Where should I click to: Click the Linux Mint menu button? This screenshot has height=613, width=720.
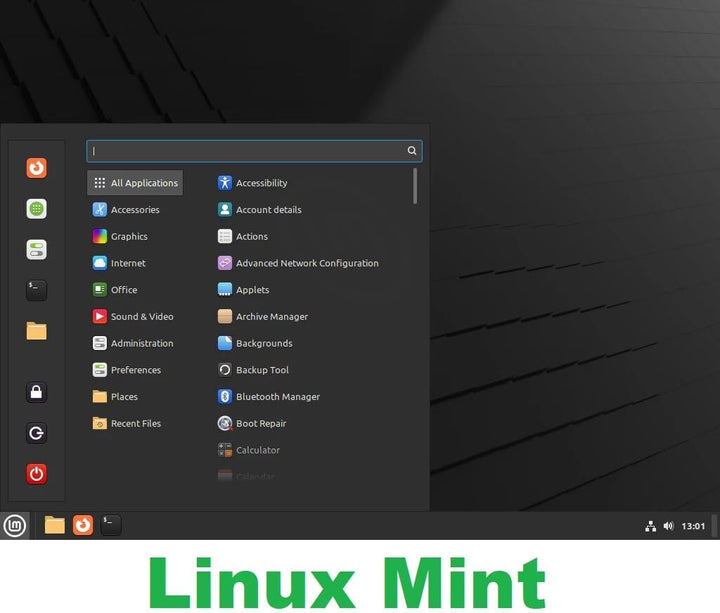15,526
